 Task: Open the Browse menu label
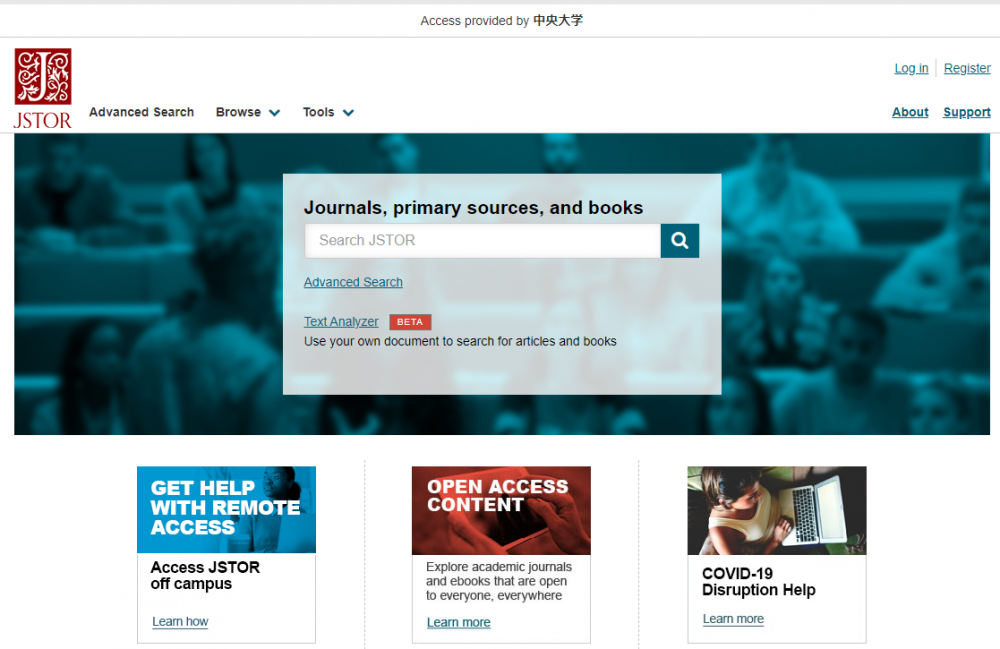[x=238, y=112]
